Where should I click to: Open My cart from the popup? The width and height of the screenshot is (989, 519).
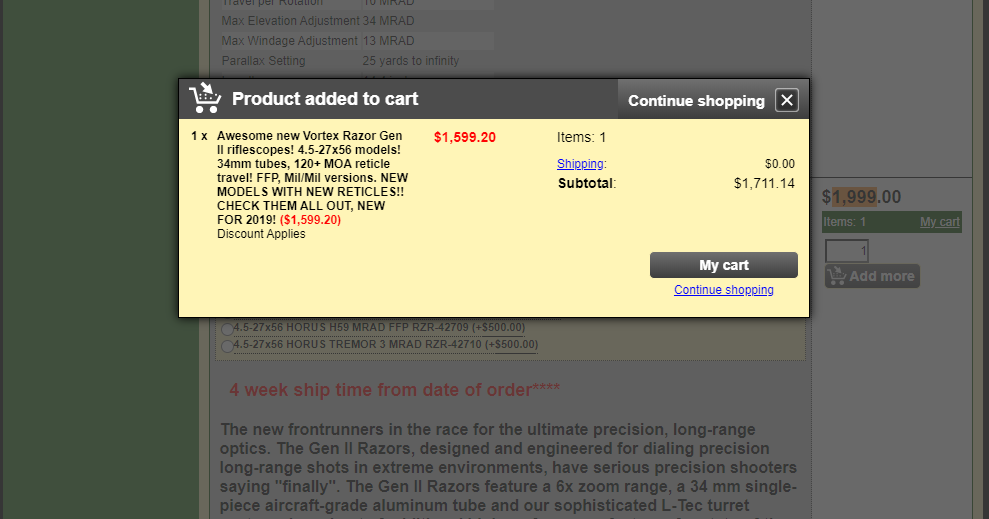point(723,265)
